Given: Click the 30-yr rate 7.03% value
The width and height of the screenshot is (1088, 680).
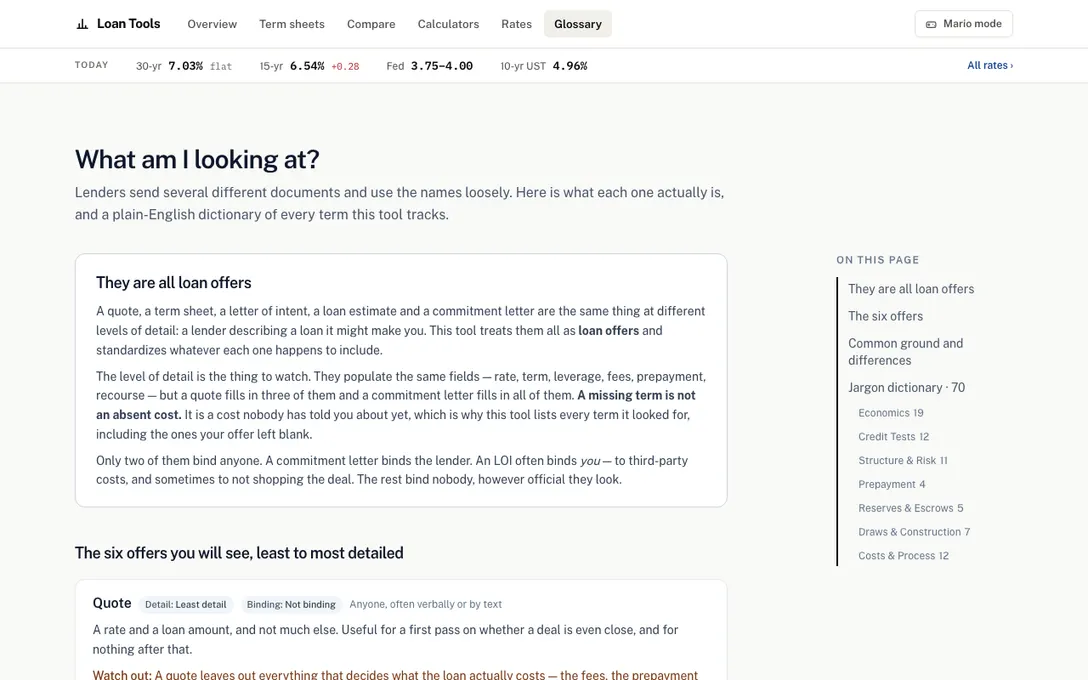Looking at the screenshot, I should [x=185, y=66].
